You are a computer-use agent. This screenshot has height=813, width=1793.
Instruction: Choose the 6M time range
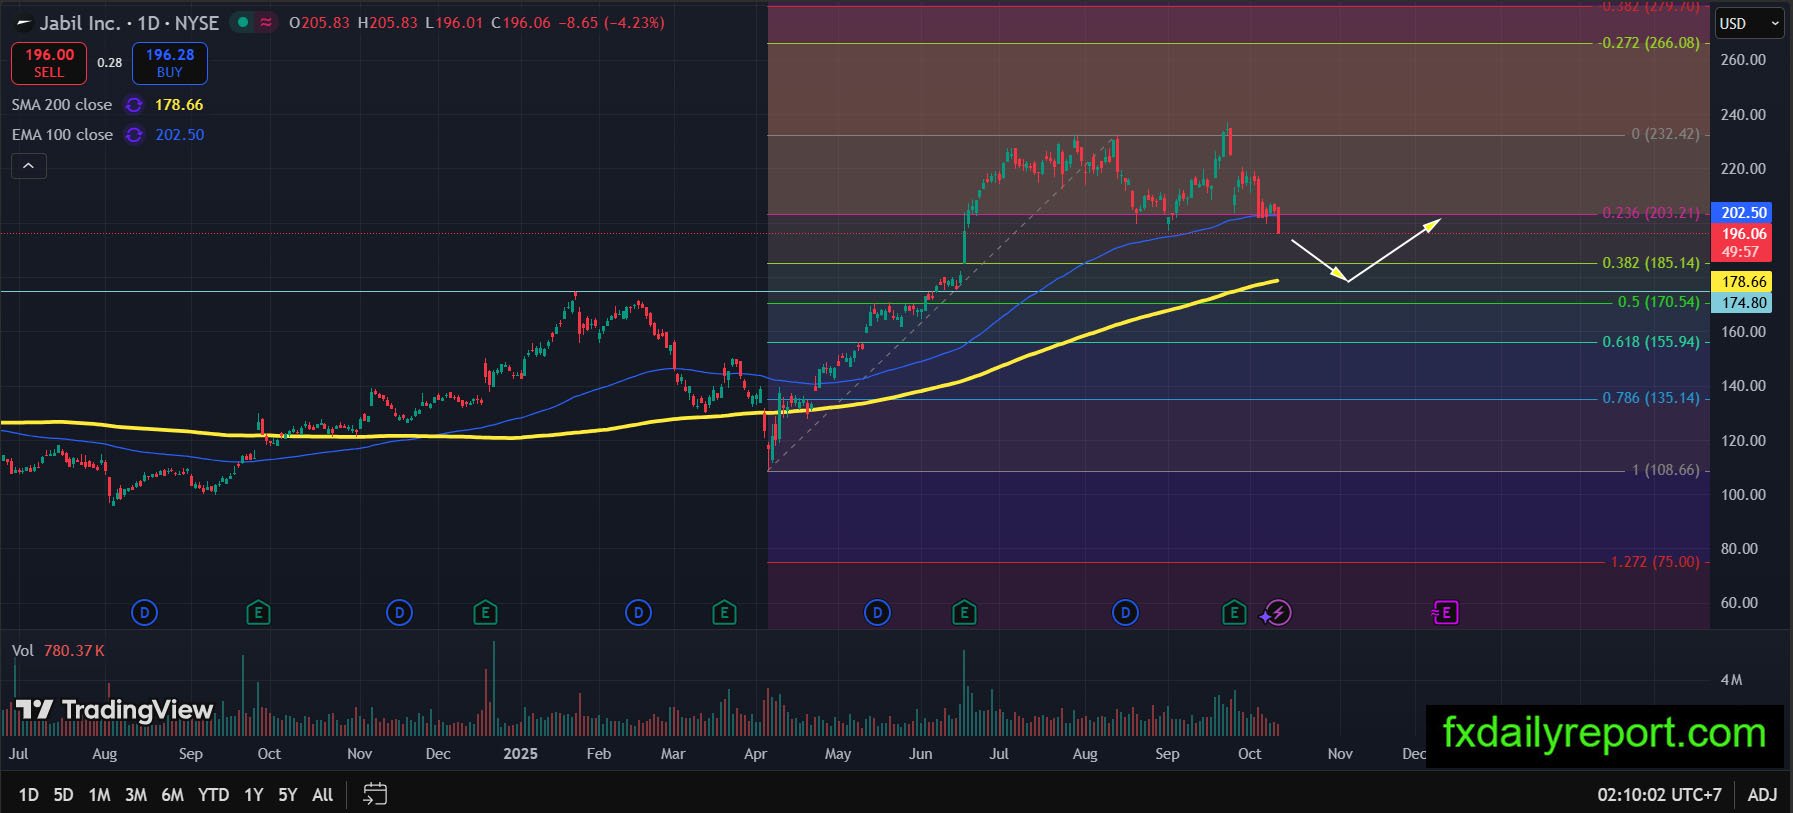173,794
